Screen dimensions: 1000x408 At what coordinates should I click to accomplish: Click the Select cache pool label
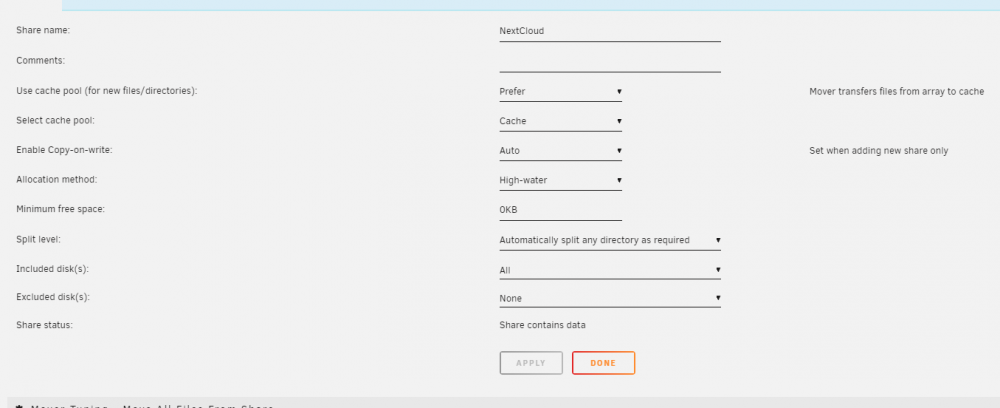pyautogui.click(x=55, y=120)
